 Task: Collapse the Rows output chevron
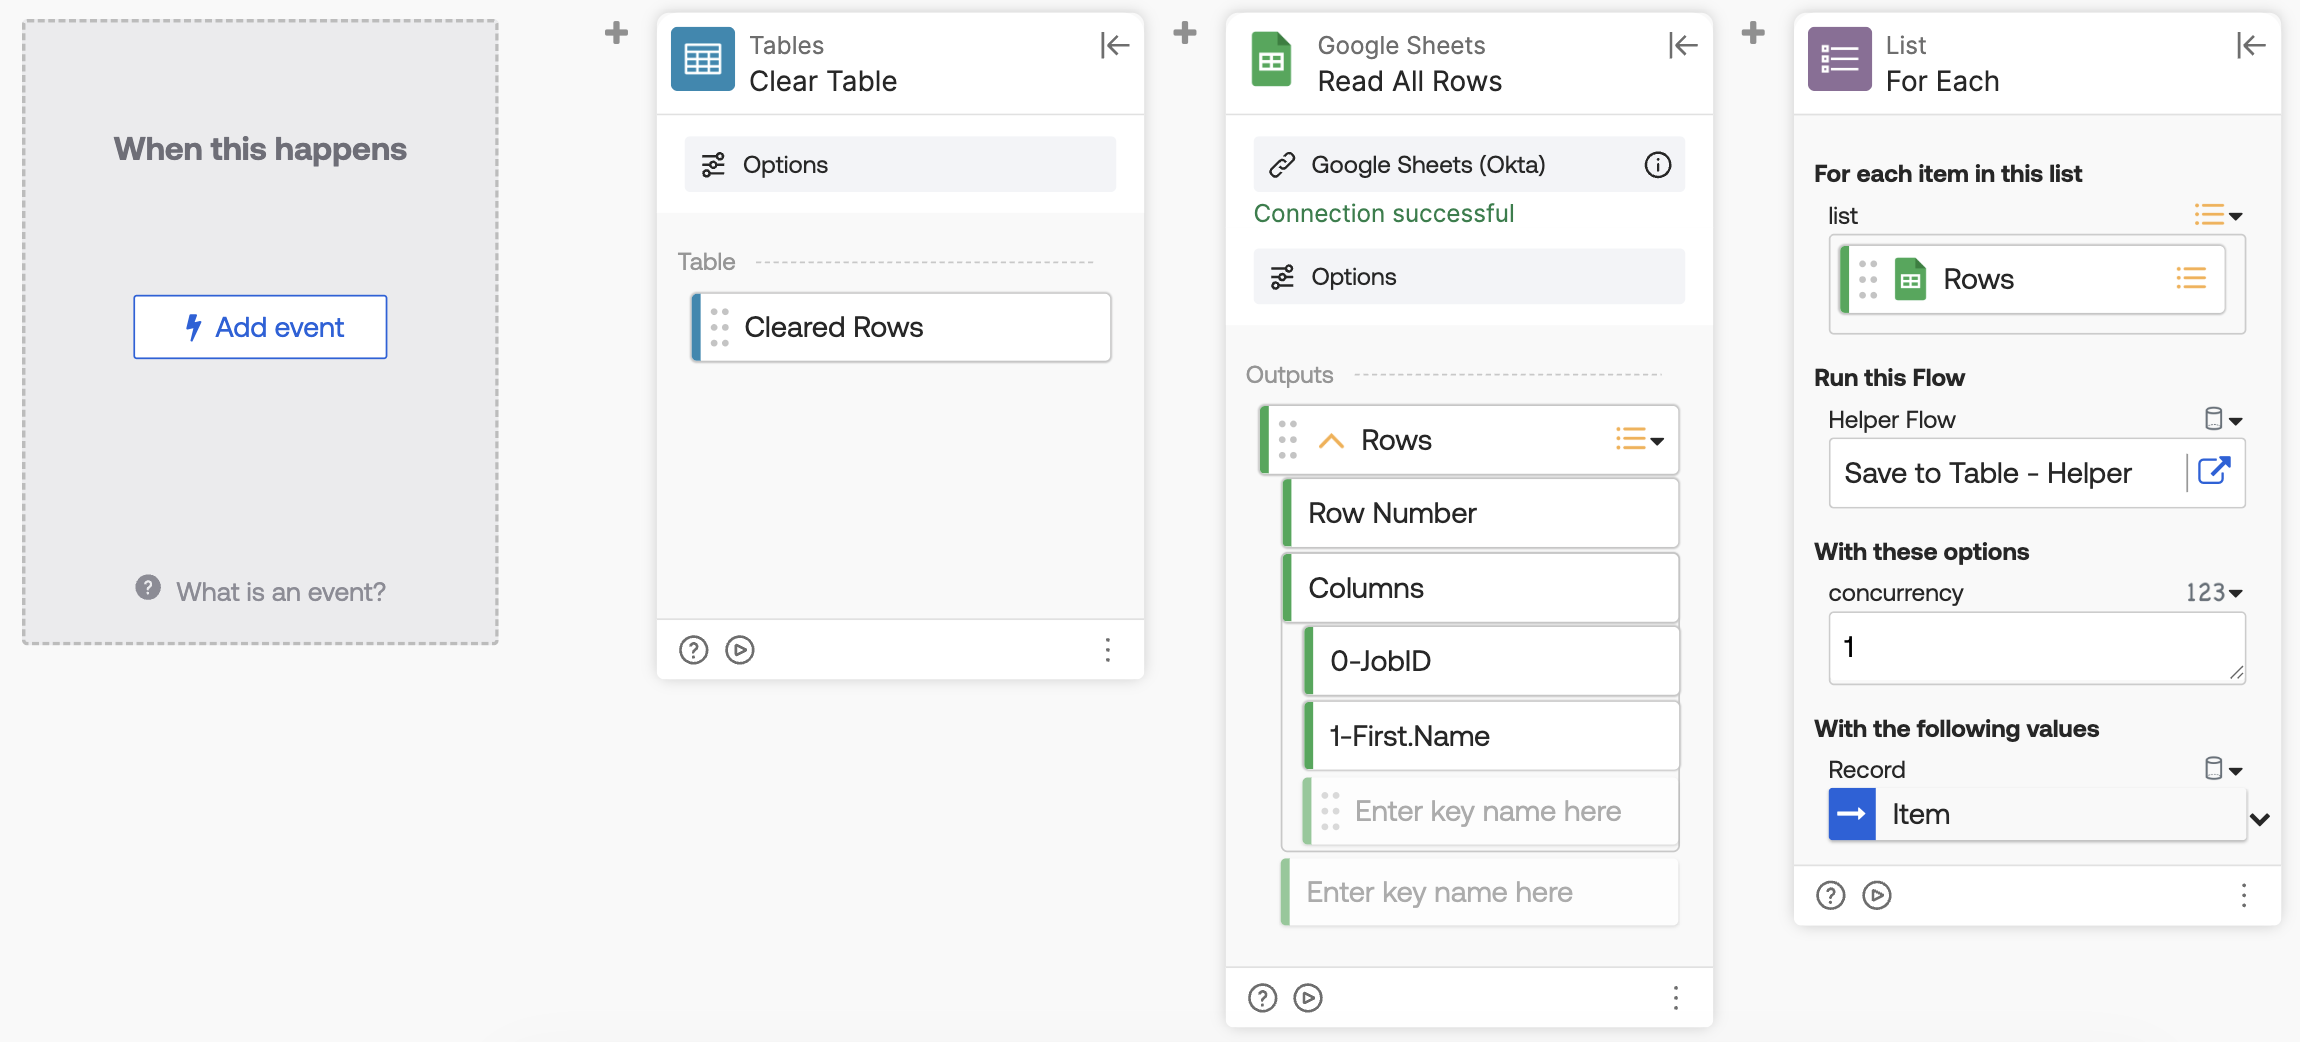pyautogui.click(x=1331, y=441)
